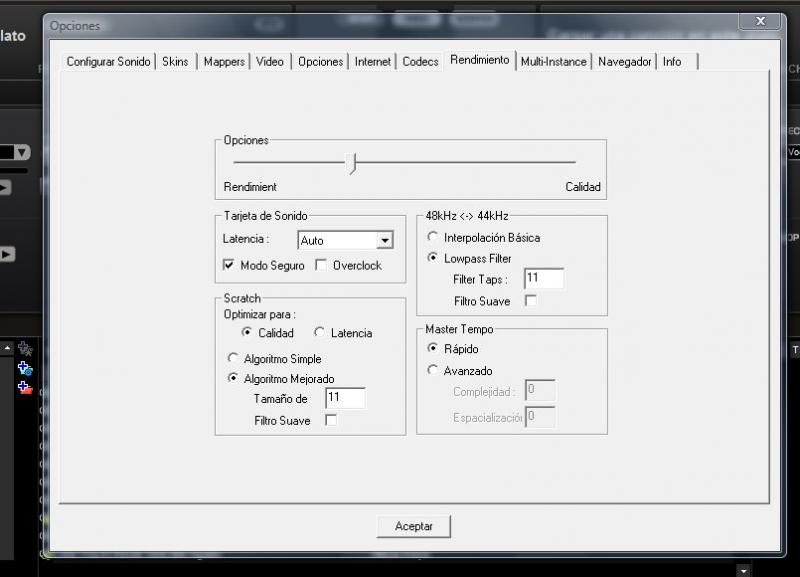Viewport: 800px width, 577px height.
Task: Open the Latencia combo box showing Auto
Action: [x=345, y=240]
